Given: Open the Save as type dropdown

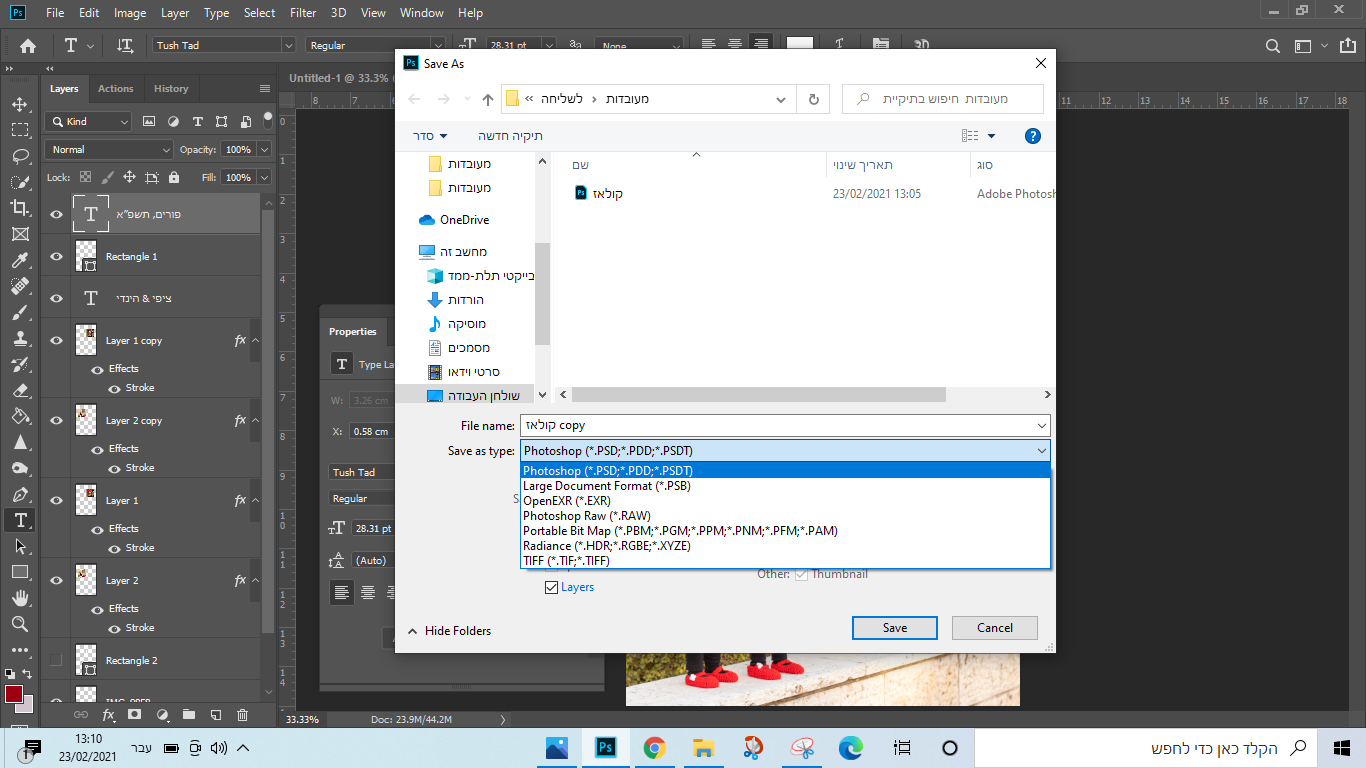Looking at the screenshot, I should coord(785,451).
